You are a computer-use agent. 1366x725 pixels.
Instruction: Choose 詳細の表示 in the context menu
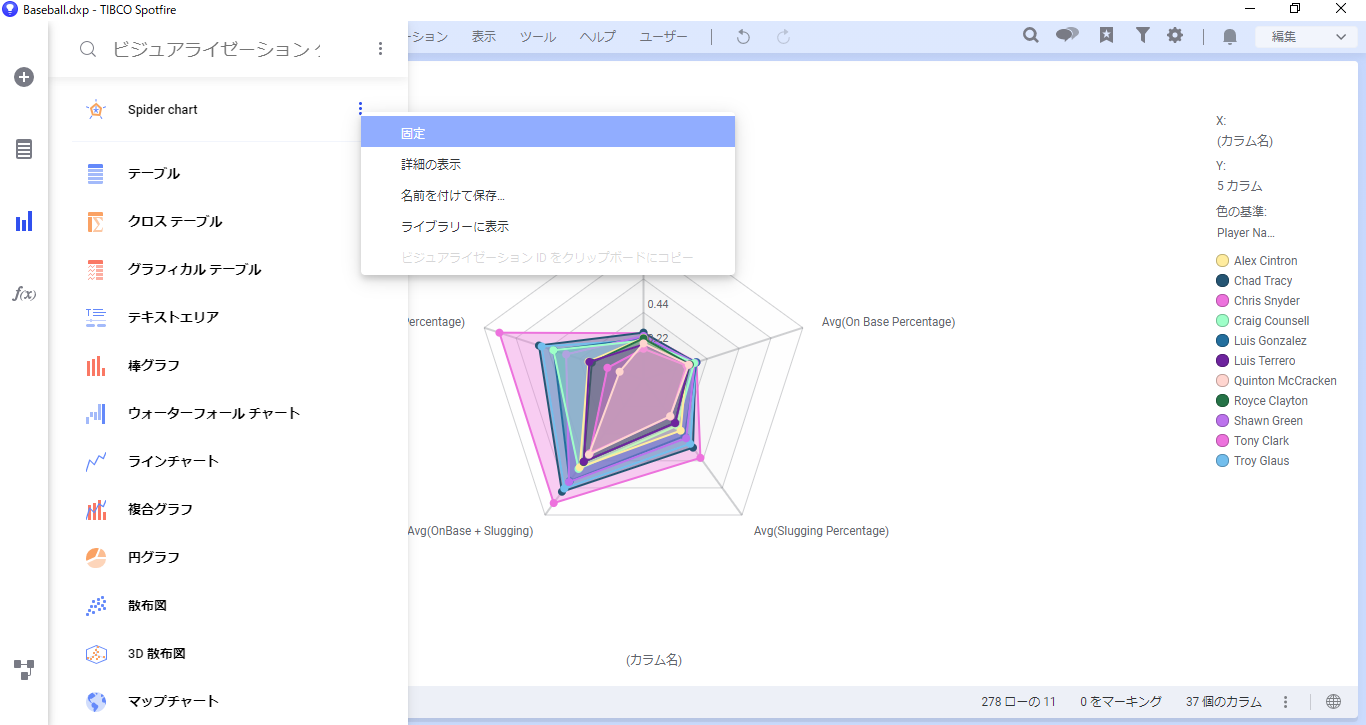click(548, 164)
